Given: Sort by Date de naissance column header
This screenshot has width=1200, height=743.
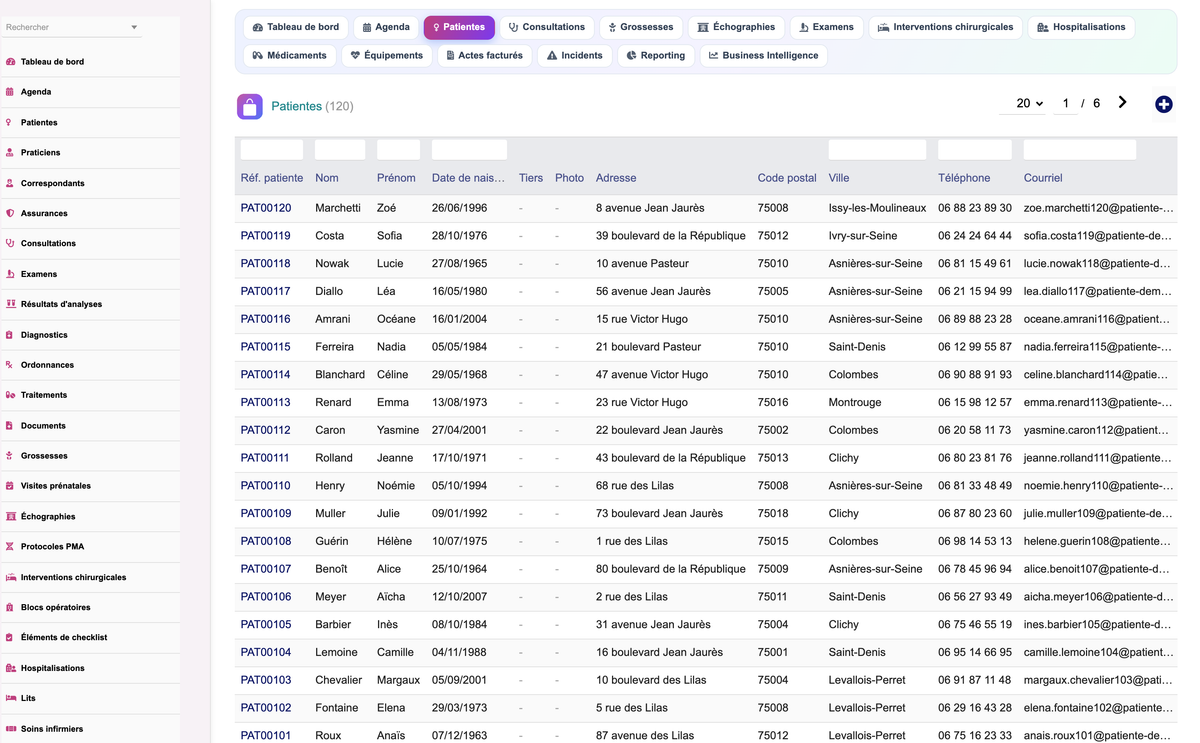Looking at the screenshot, I should (x=468, y=178).
